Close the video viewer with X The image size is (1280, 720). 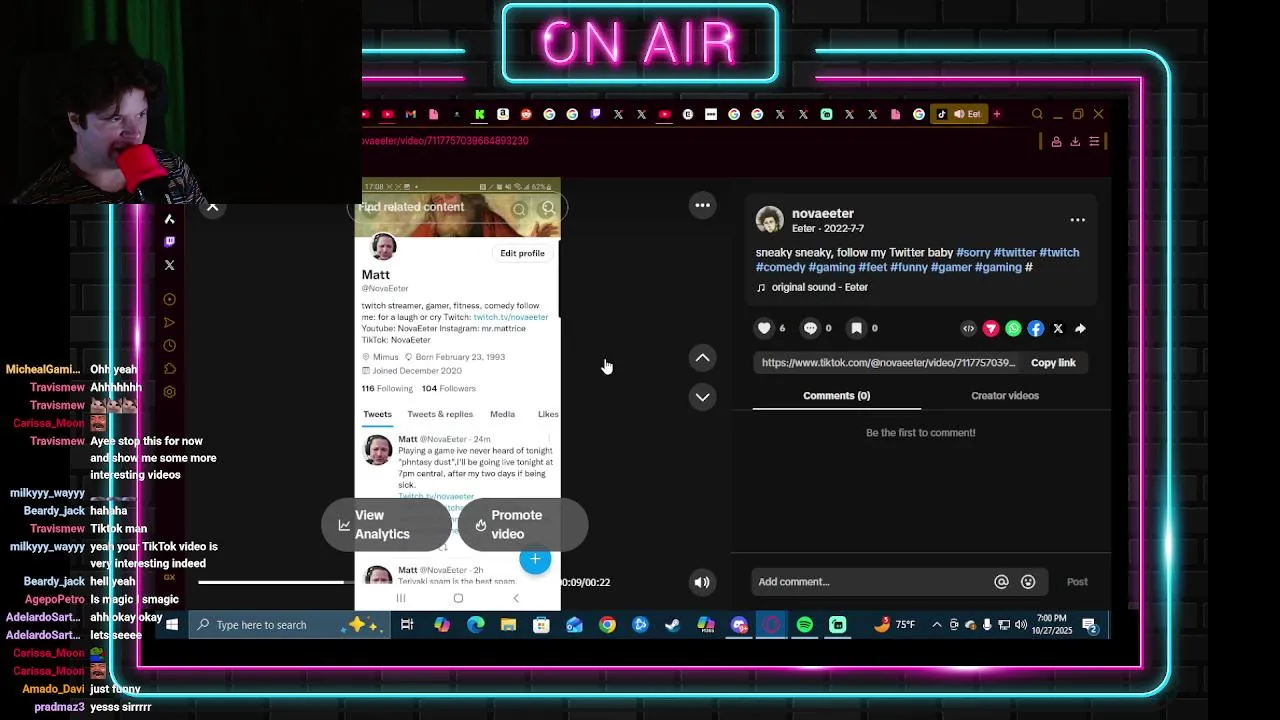(212, 207)
